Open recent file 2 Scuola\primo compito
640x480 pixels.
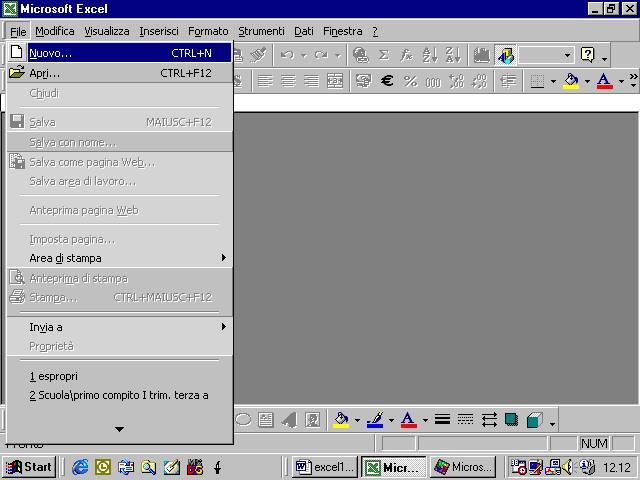[x=120, y=395]
